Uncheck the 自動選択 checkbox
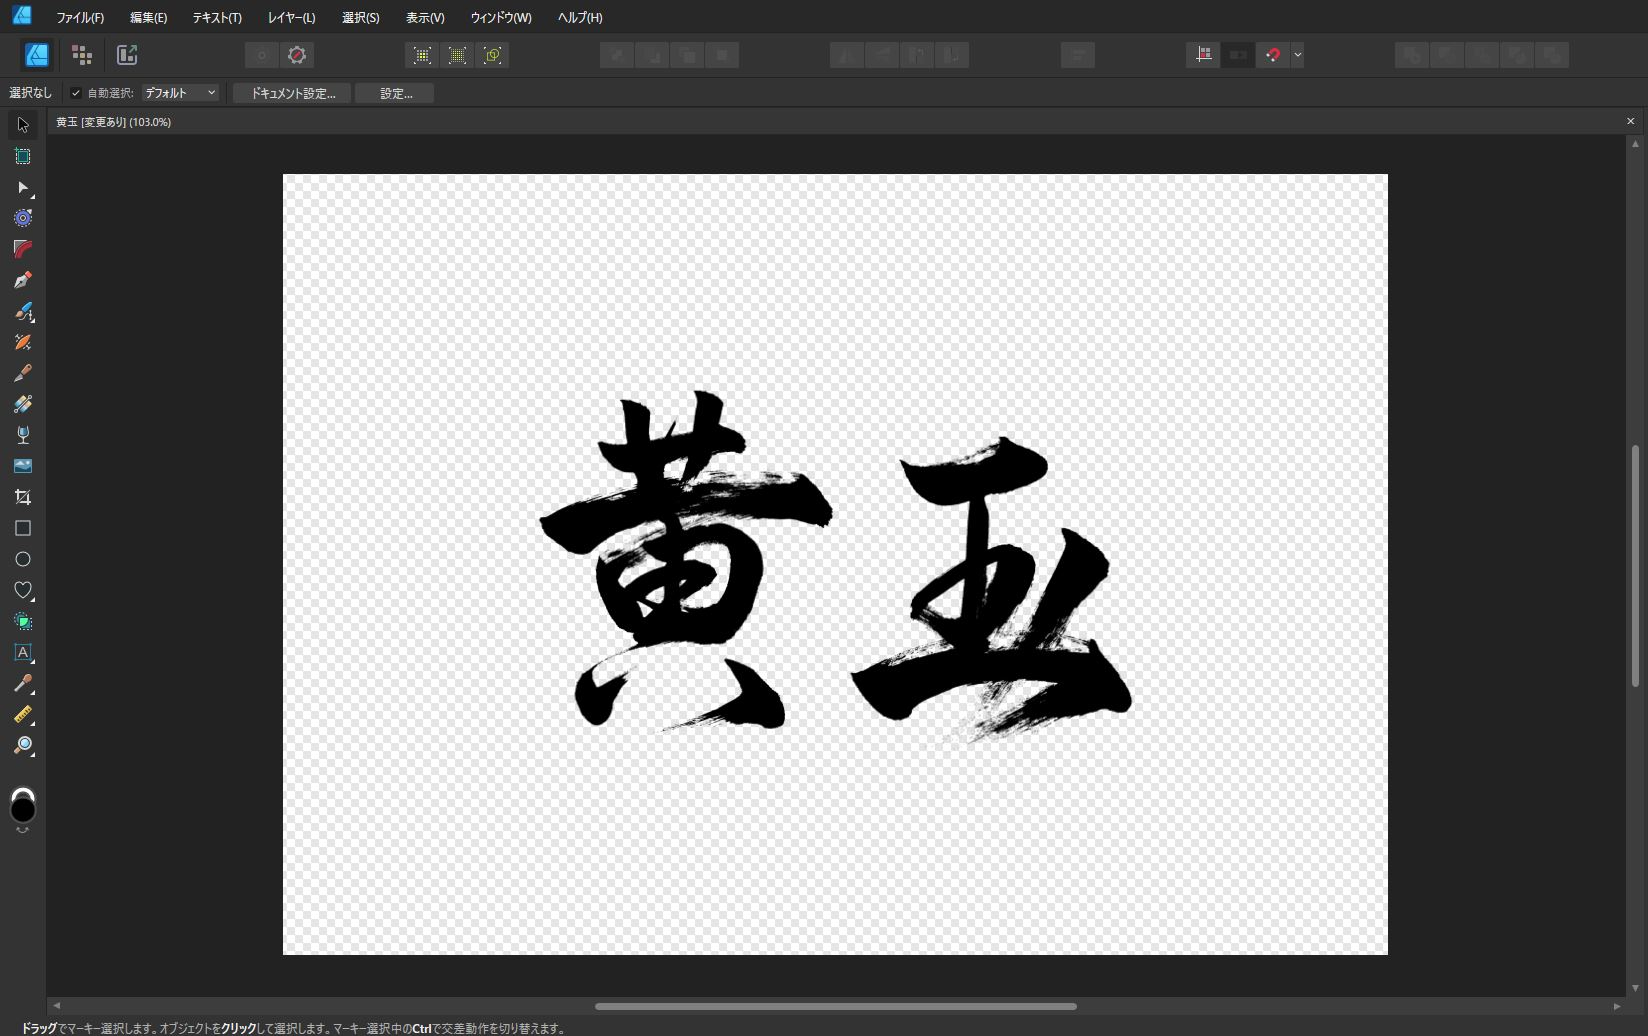The image size is (1648, 1036). 76,93
